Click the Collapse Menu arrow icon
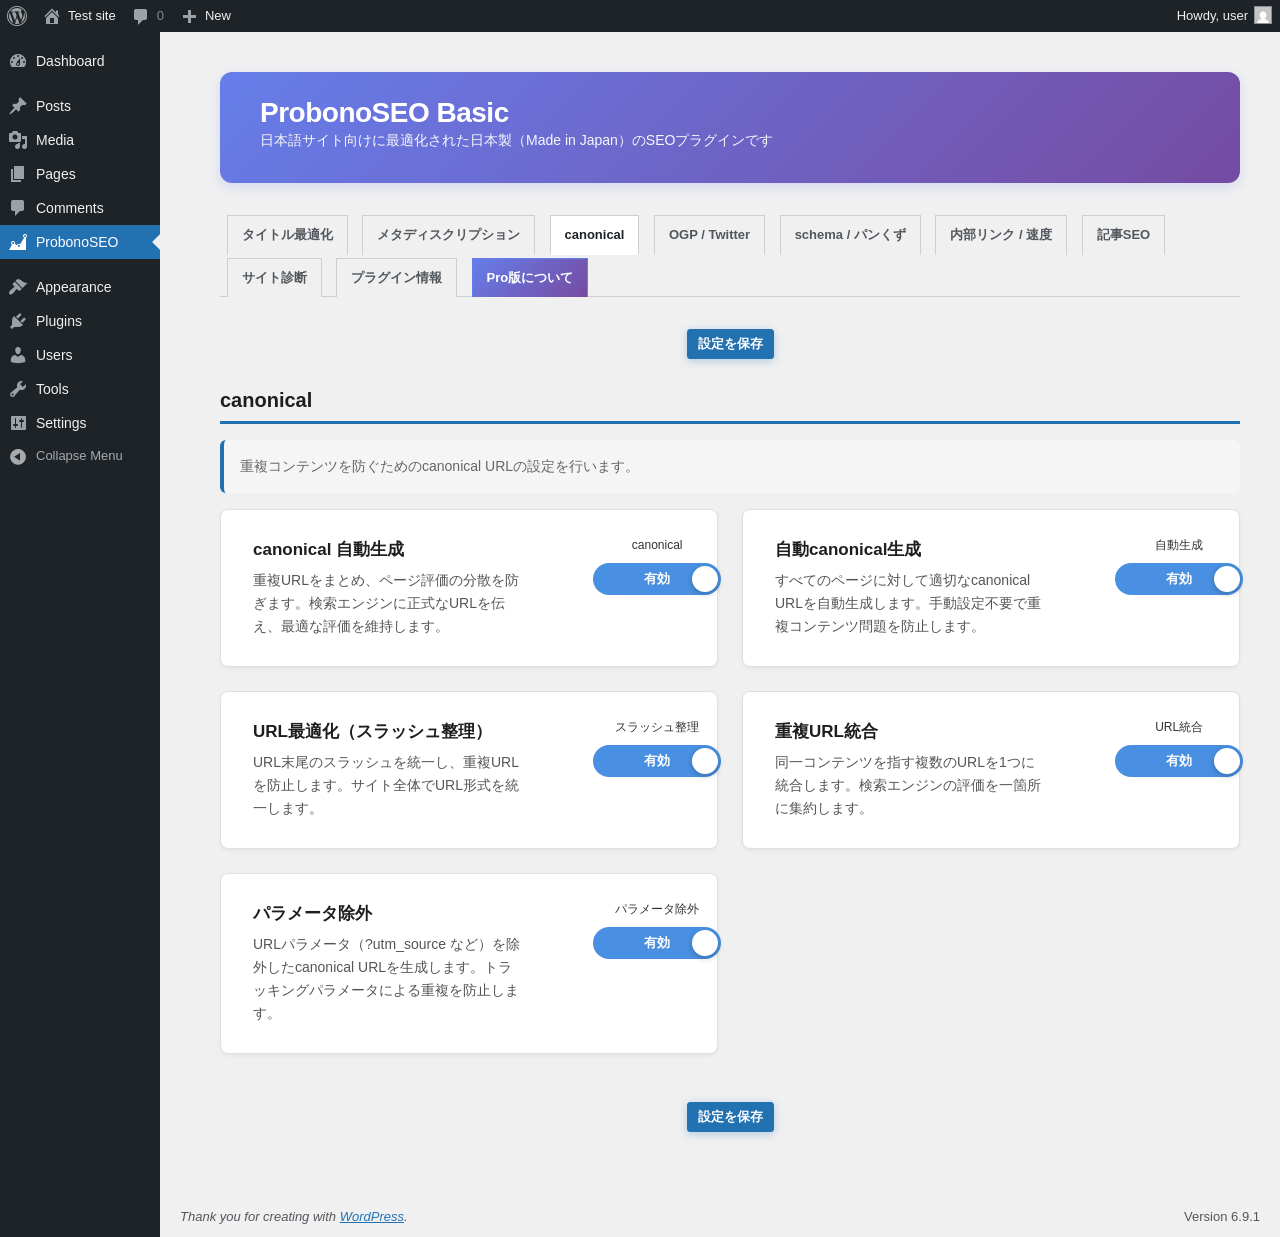Viewport: 1280px width, 1237px height. pos(18,456)
